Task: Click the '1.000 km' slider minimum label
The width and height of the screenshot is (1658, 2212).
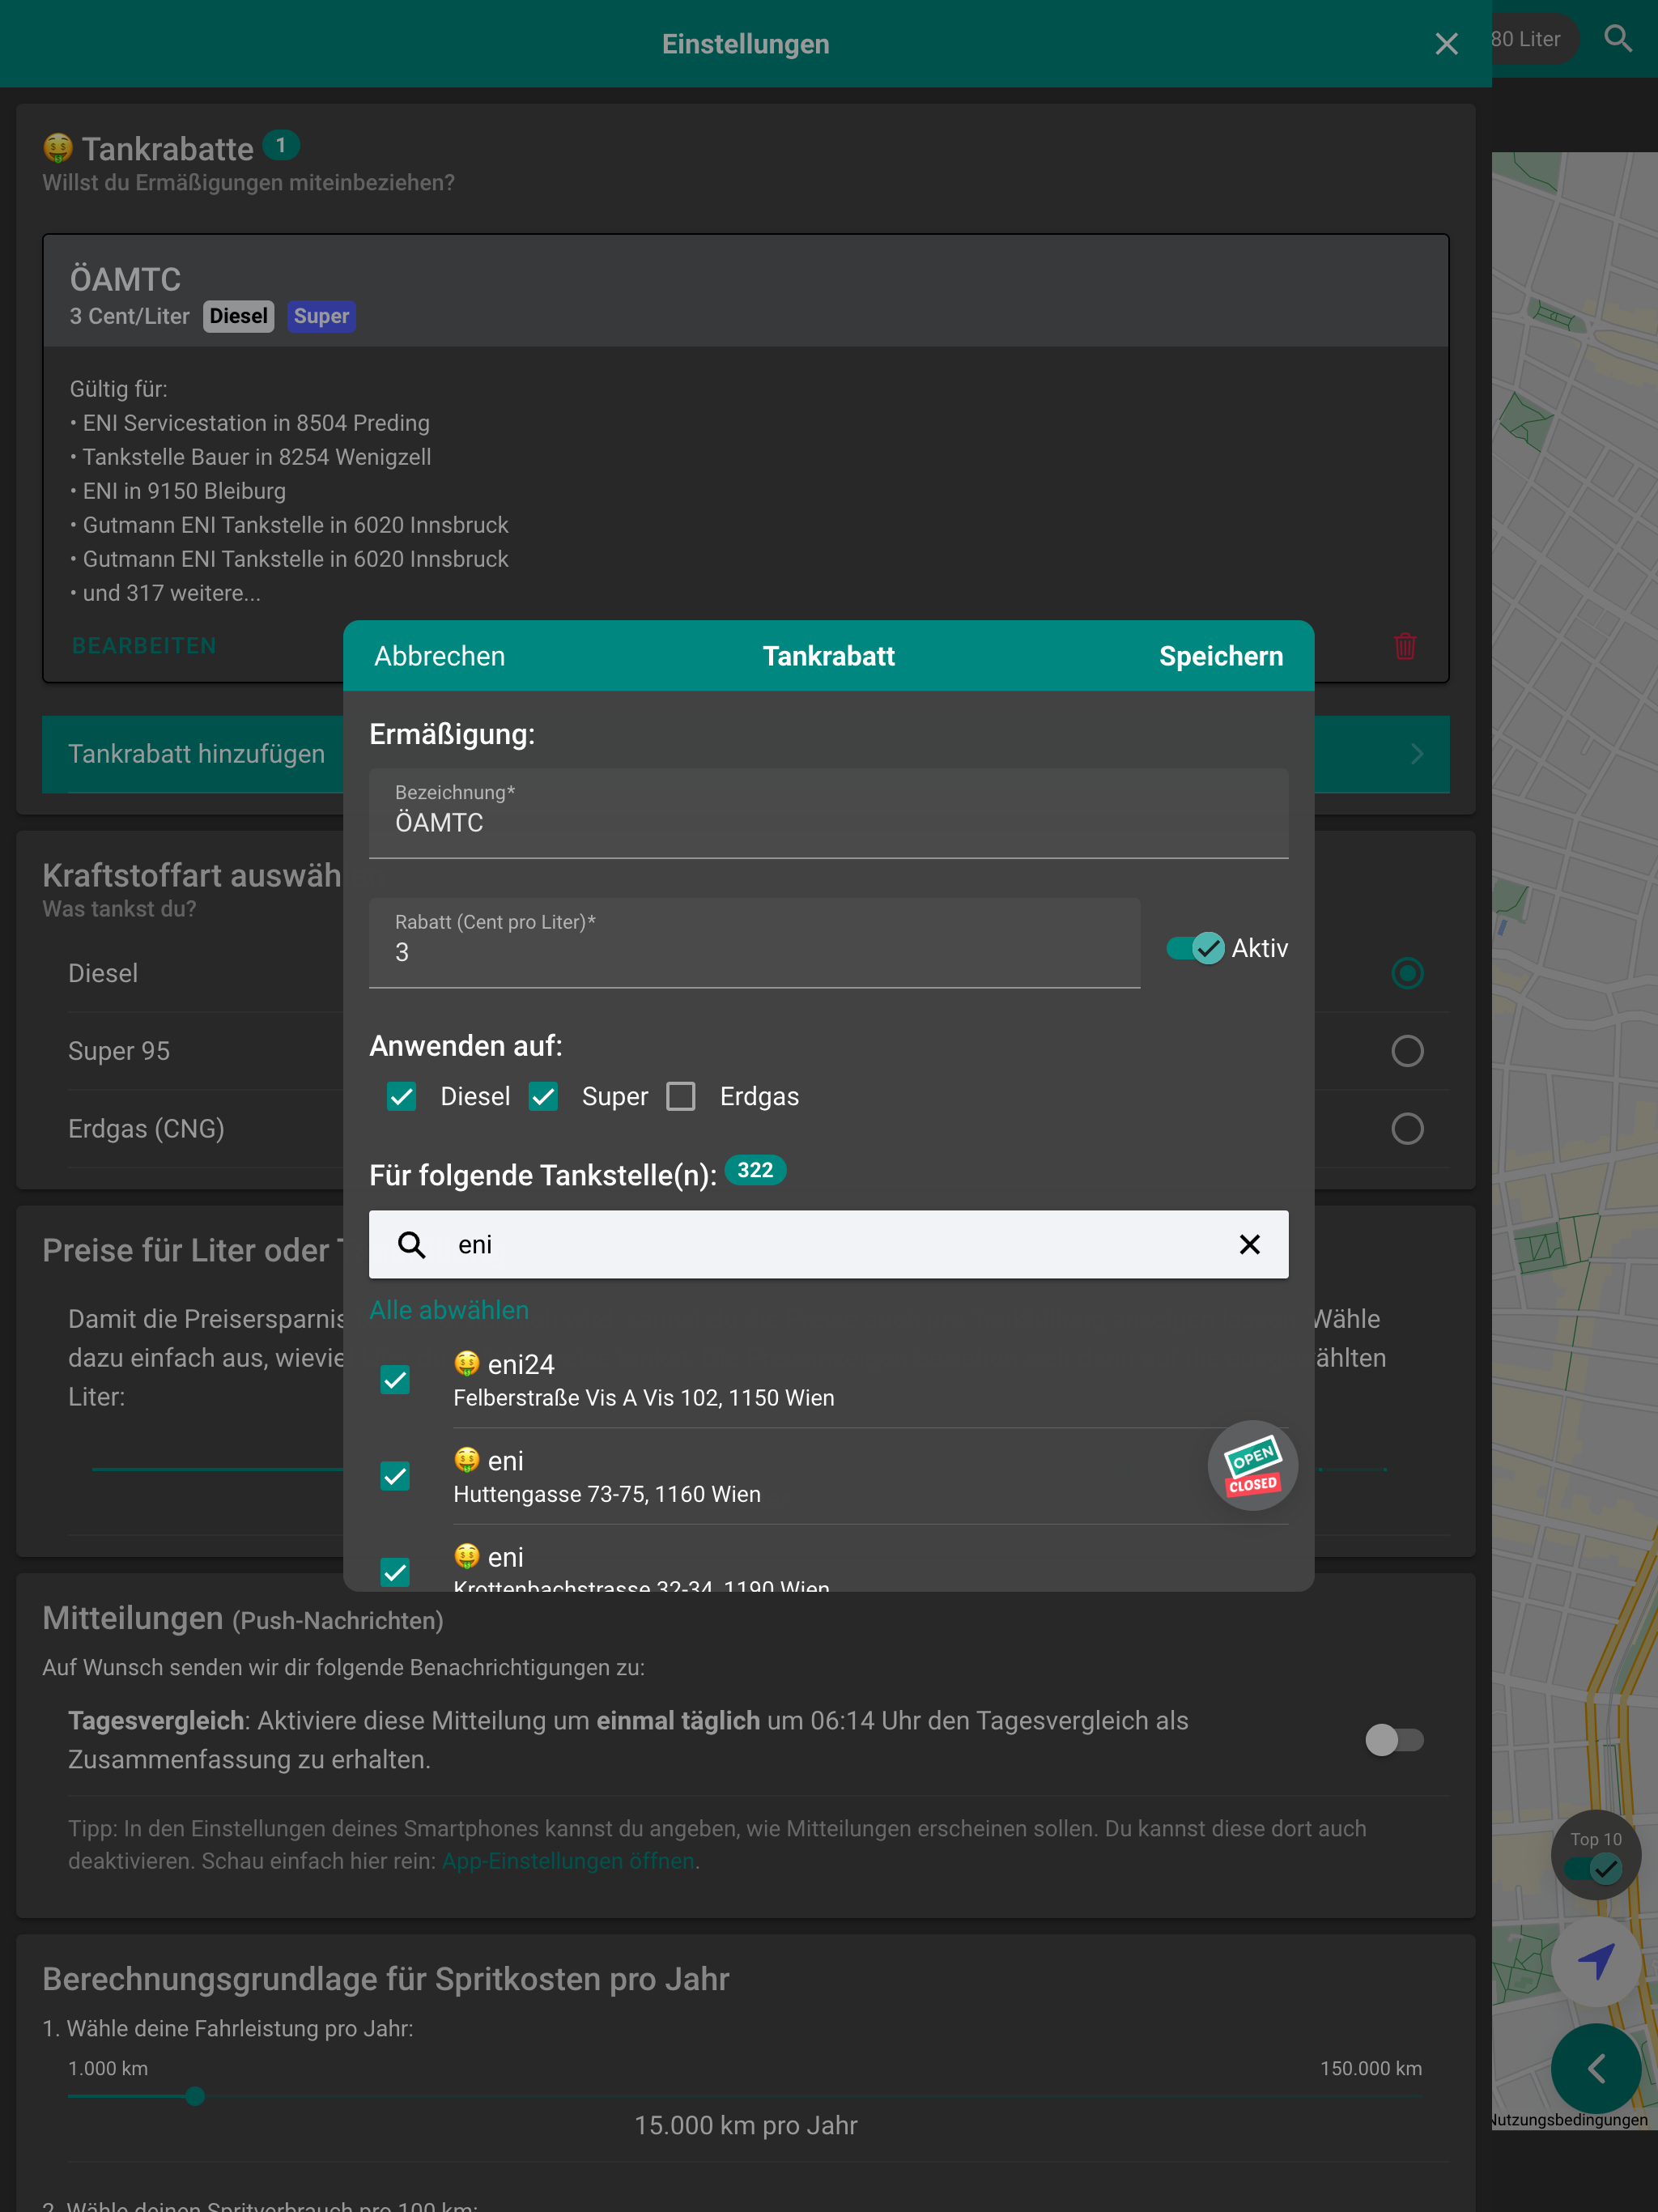Action: tap(108, 2068)
